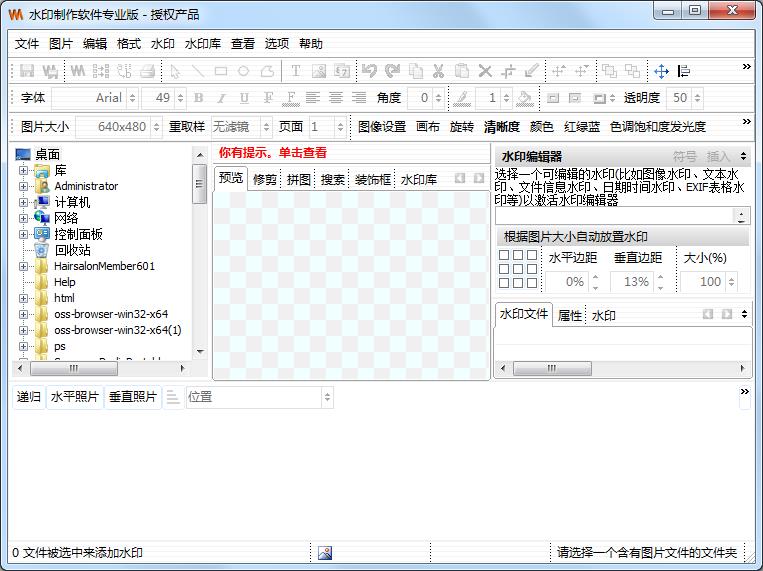763x571 pixels.
Task: Click the folder tree horizontal scrollbar
Action: click(x=100, y=370)
